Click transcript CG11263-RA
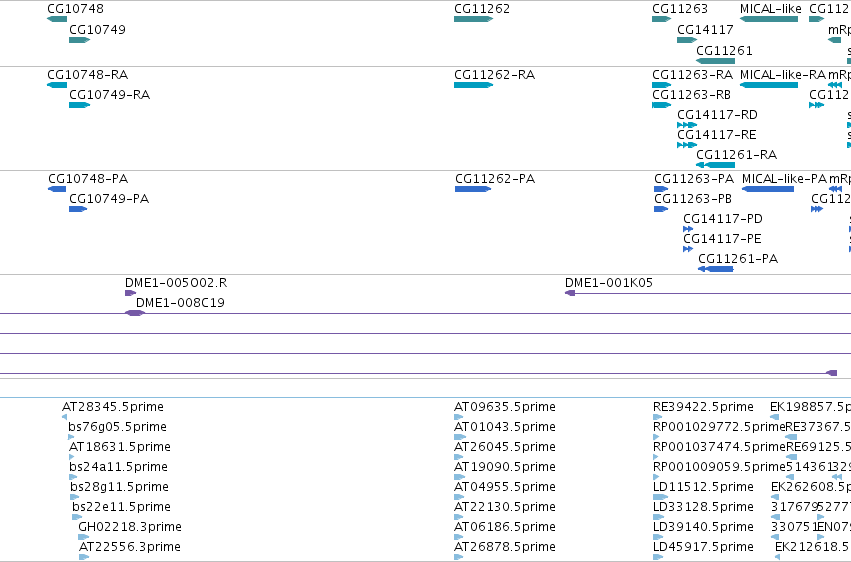Viewport: 851px width, 562px height. (662, 85)
